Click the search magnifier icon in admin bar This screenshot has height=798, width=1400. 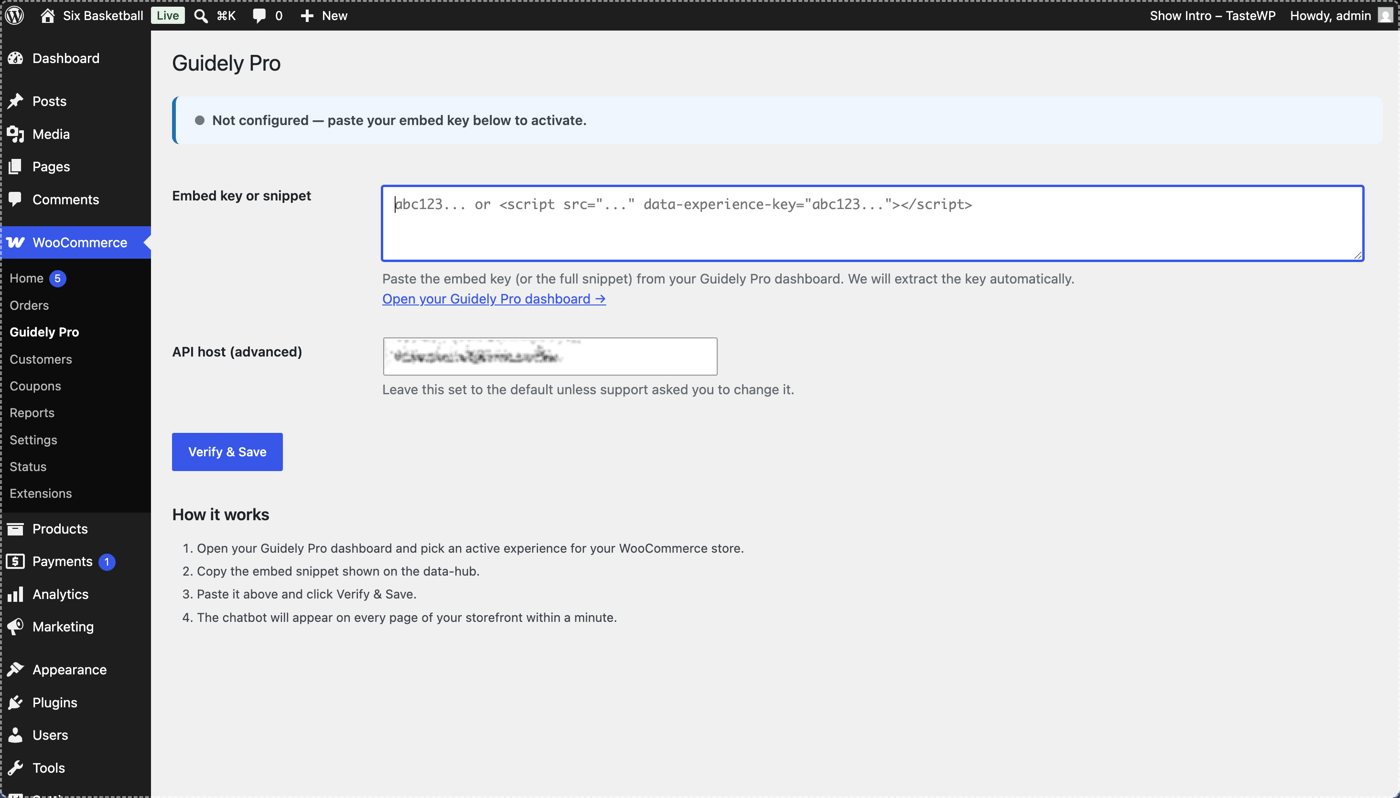pyautogui.click(x=201, y=15)
